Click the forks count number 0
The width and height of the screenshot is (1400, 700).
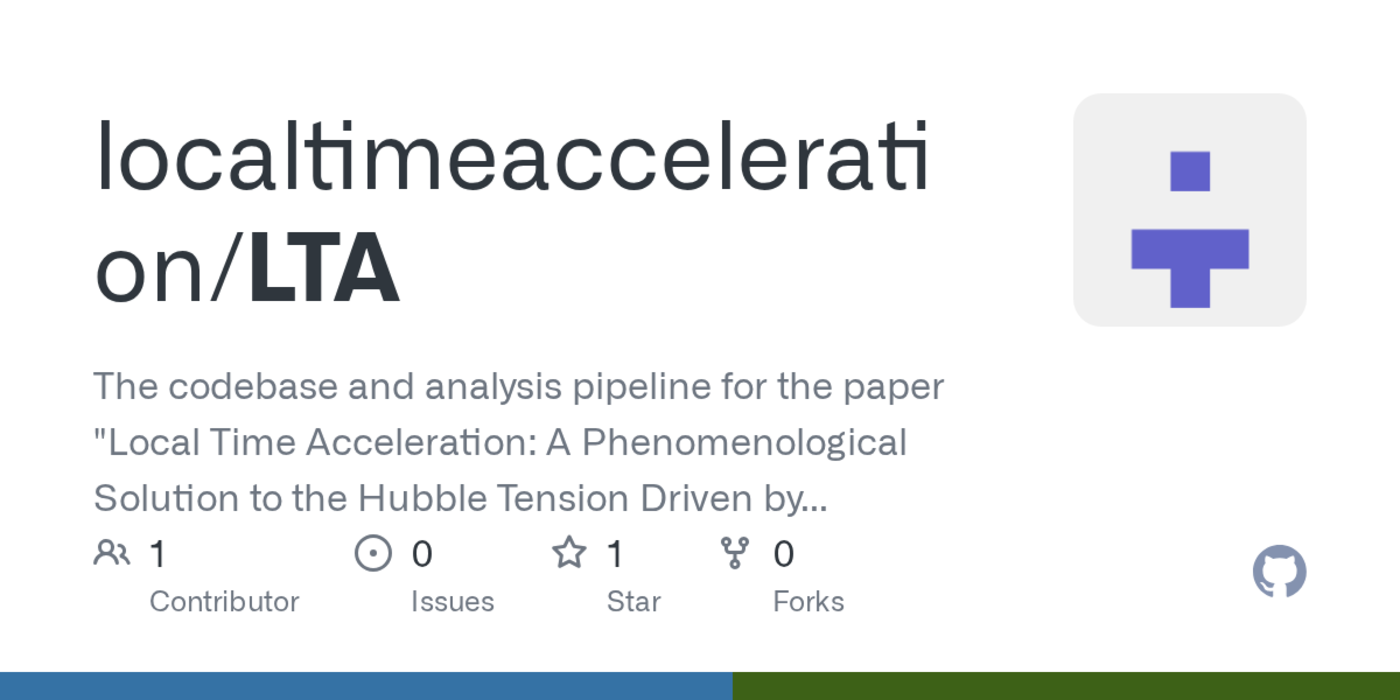pyautogui.click(x=784, y=553)
